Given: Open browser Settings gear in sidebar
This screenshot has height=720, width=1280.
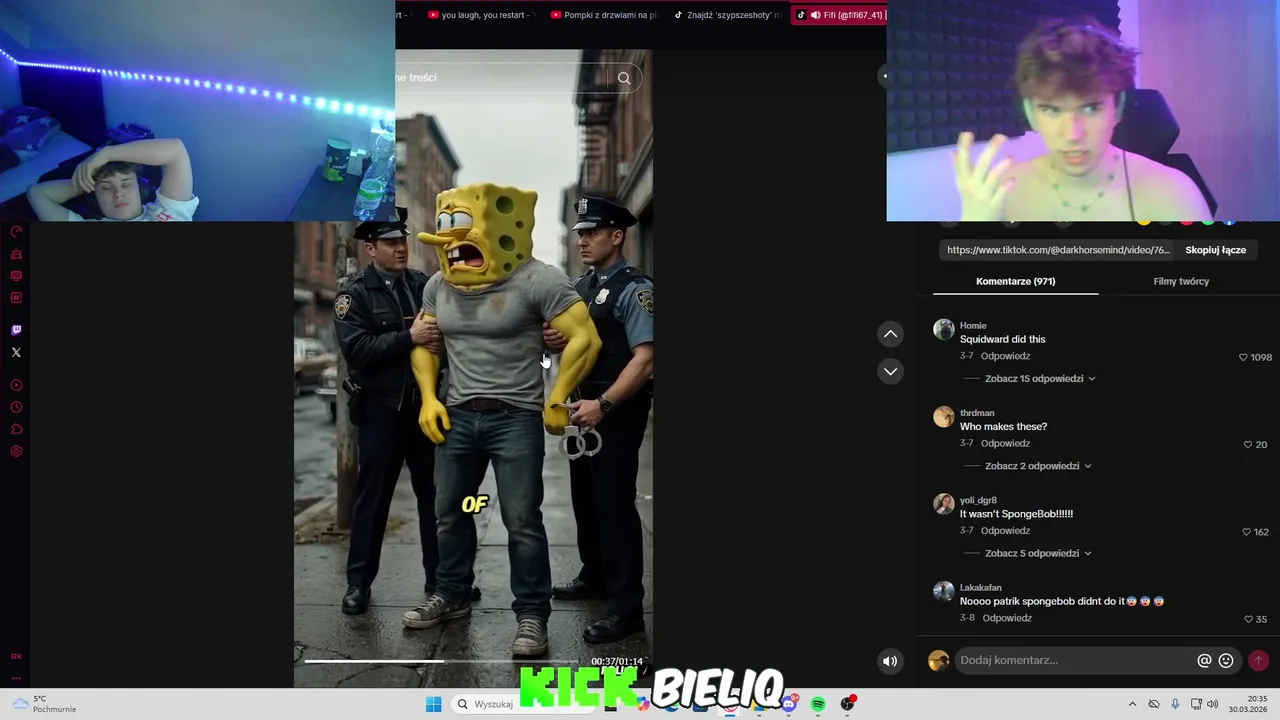Looking at the screenshot, I should [x=16, y=451].
